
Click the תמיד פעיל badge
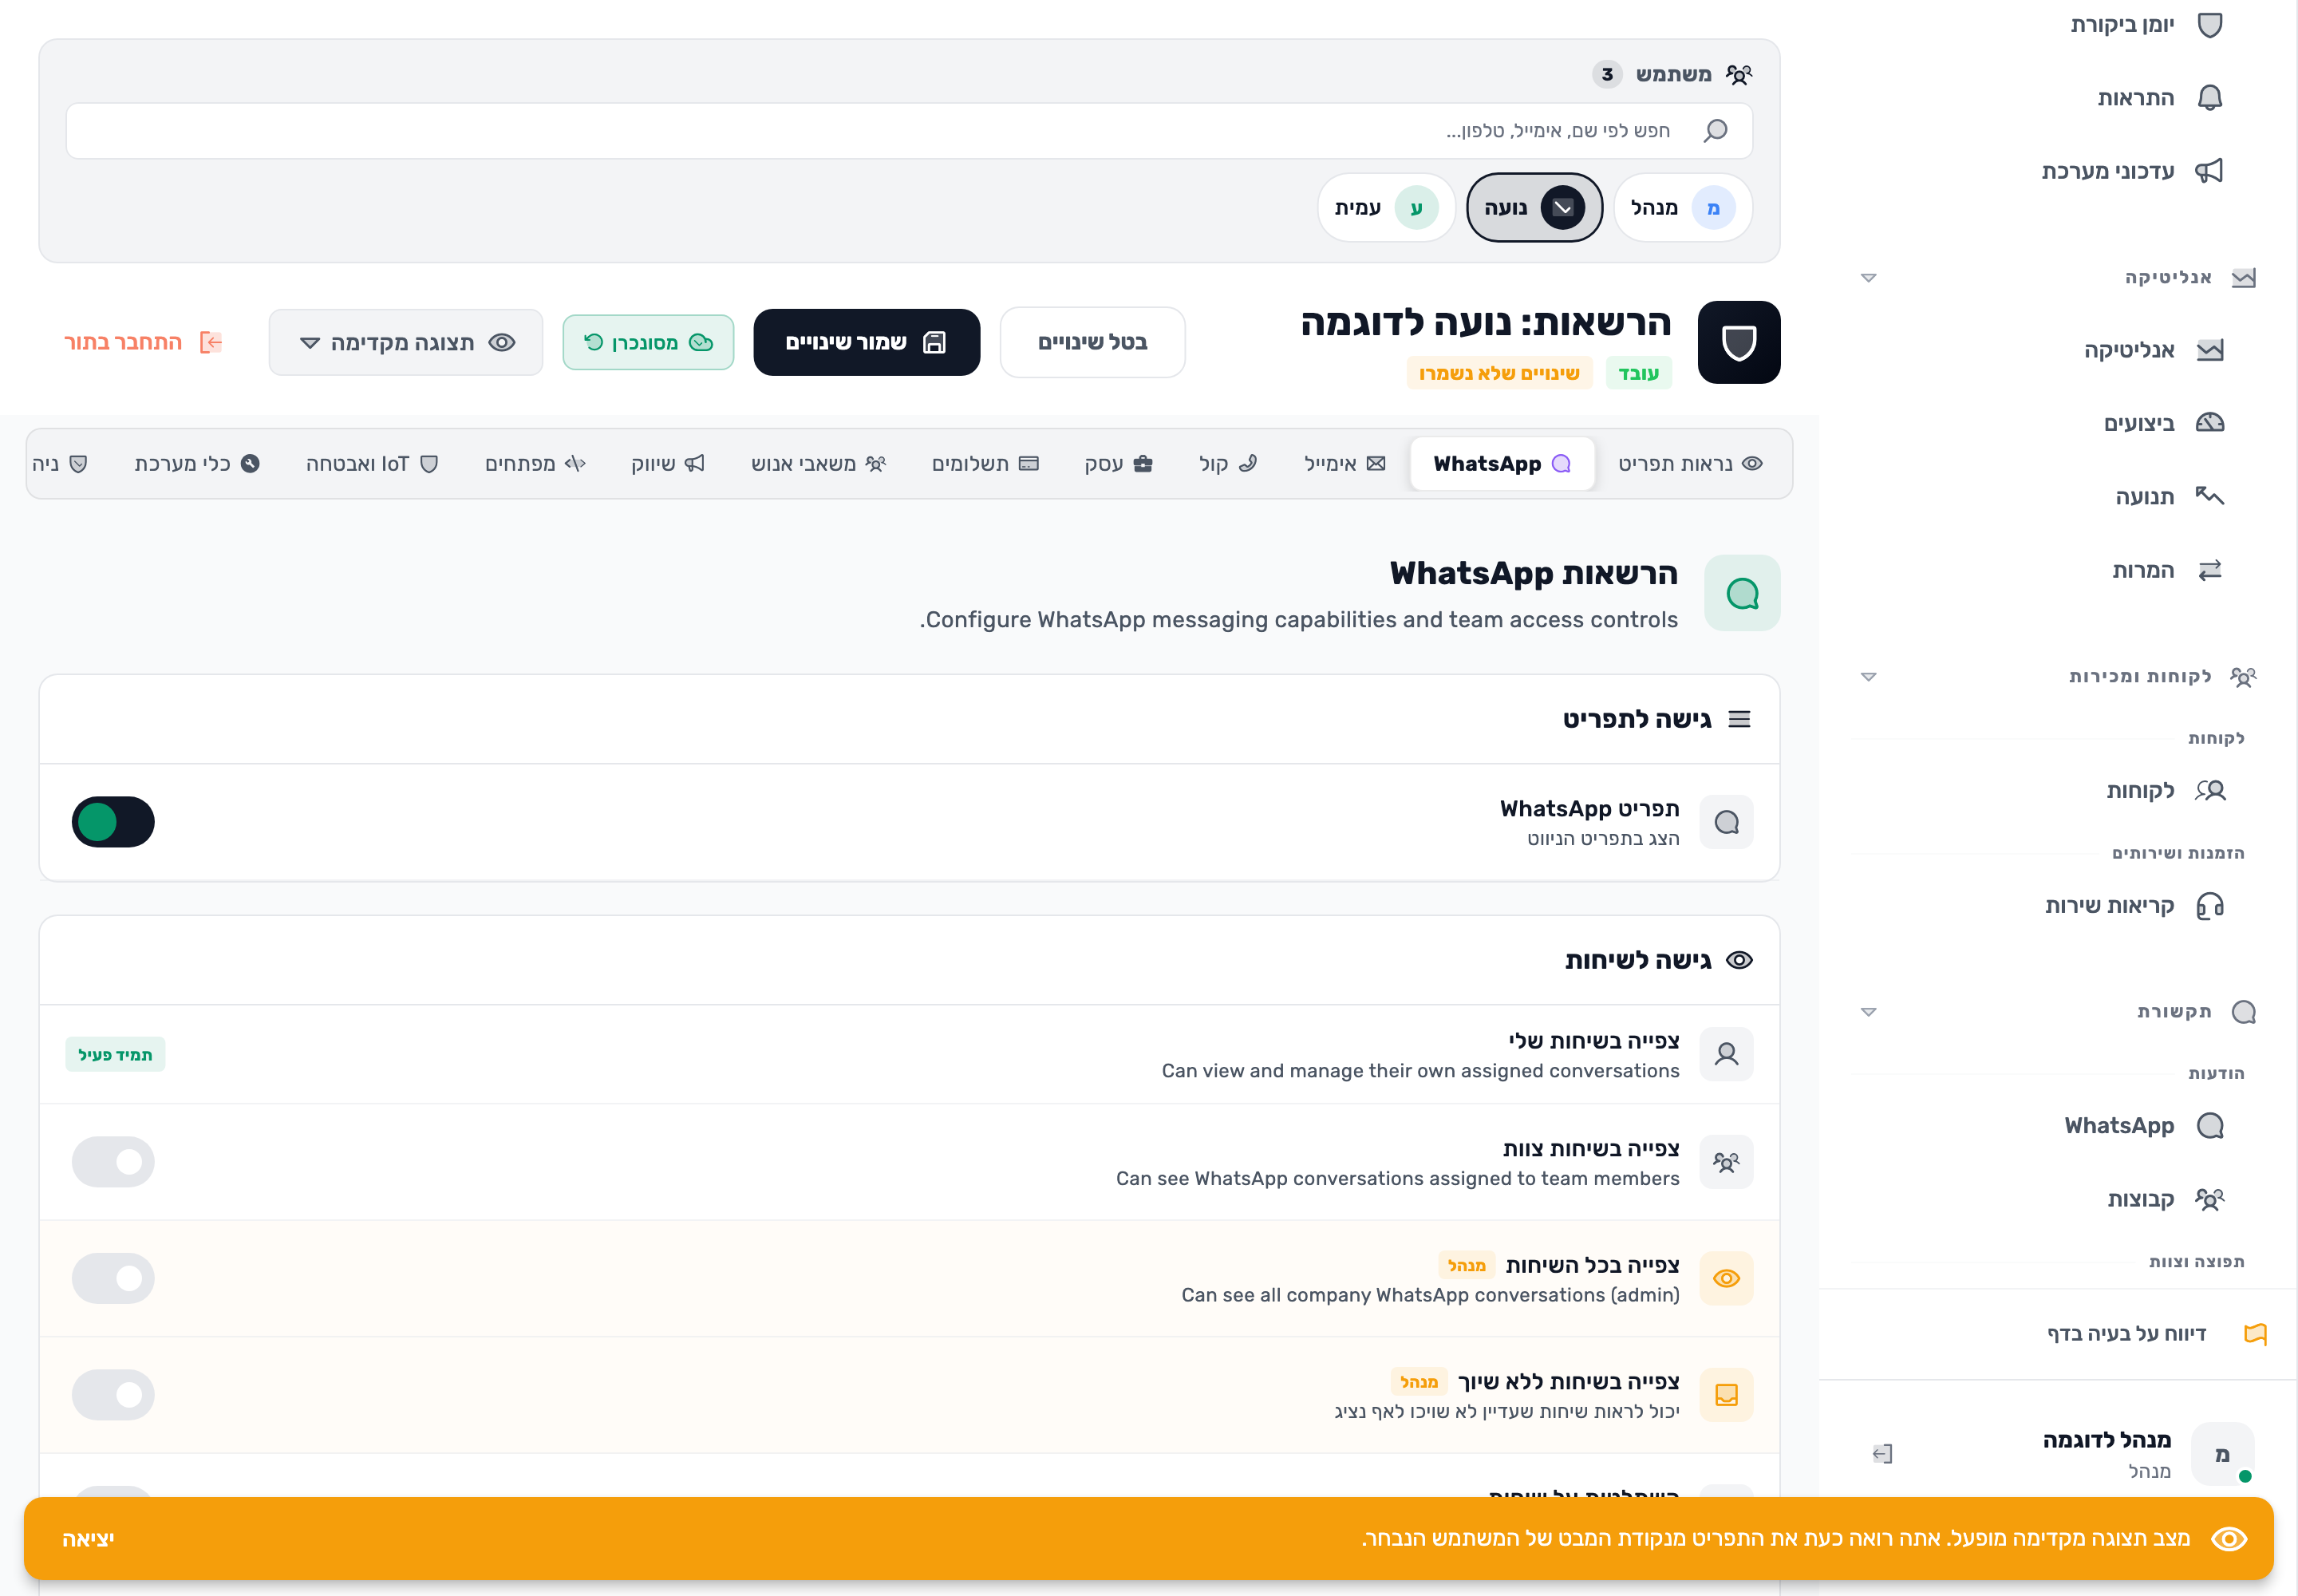[115, 1055]
